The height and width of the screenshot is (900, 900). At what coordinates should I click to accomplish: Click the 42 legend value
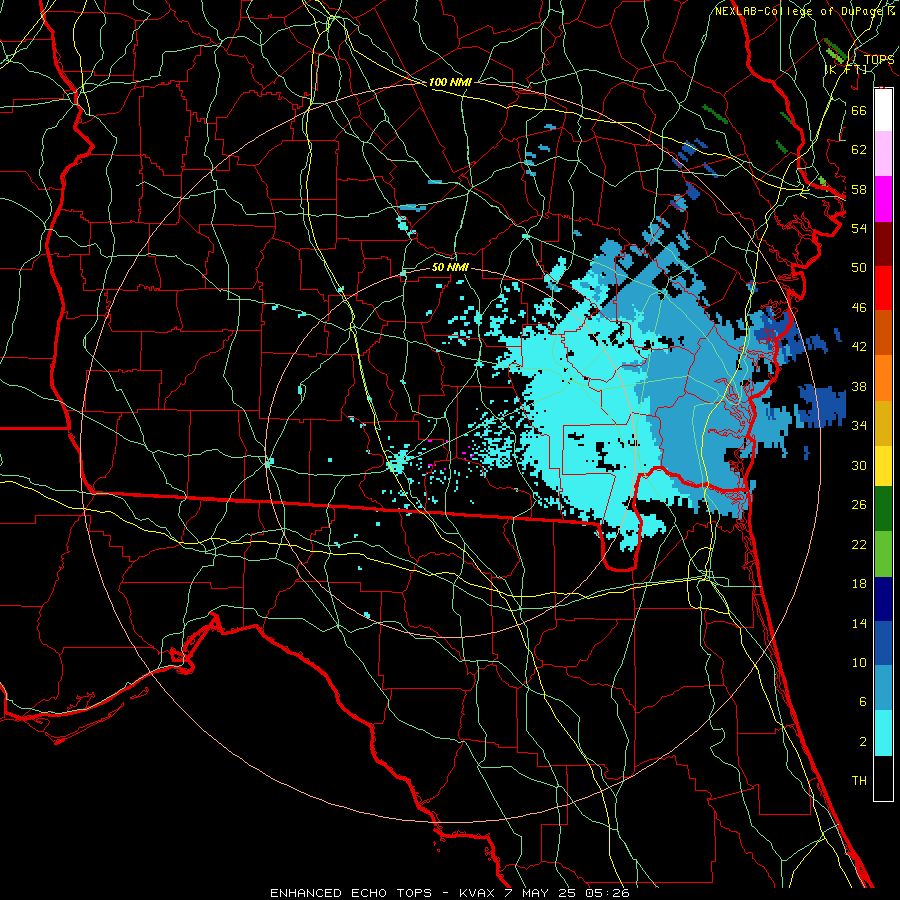859,347
